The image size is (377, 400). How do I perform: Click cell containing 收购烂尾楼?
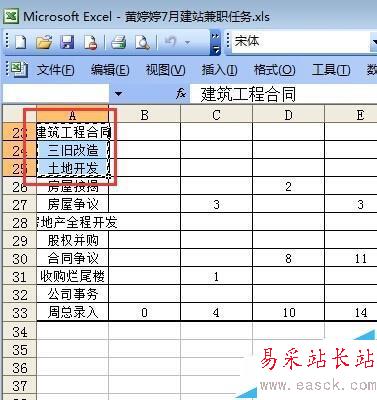click(x=72, y=276)
